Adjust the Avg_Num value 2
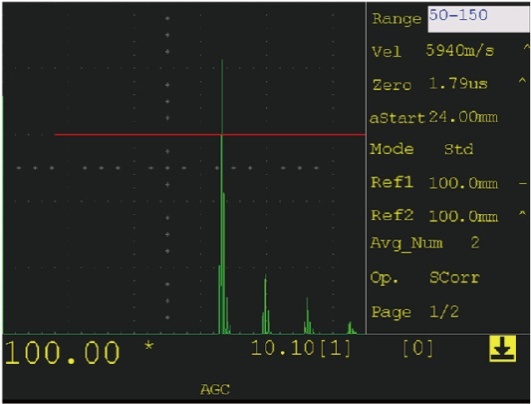Viewport: 531px width, 404px height. 425,243
